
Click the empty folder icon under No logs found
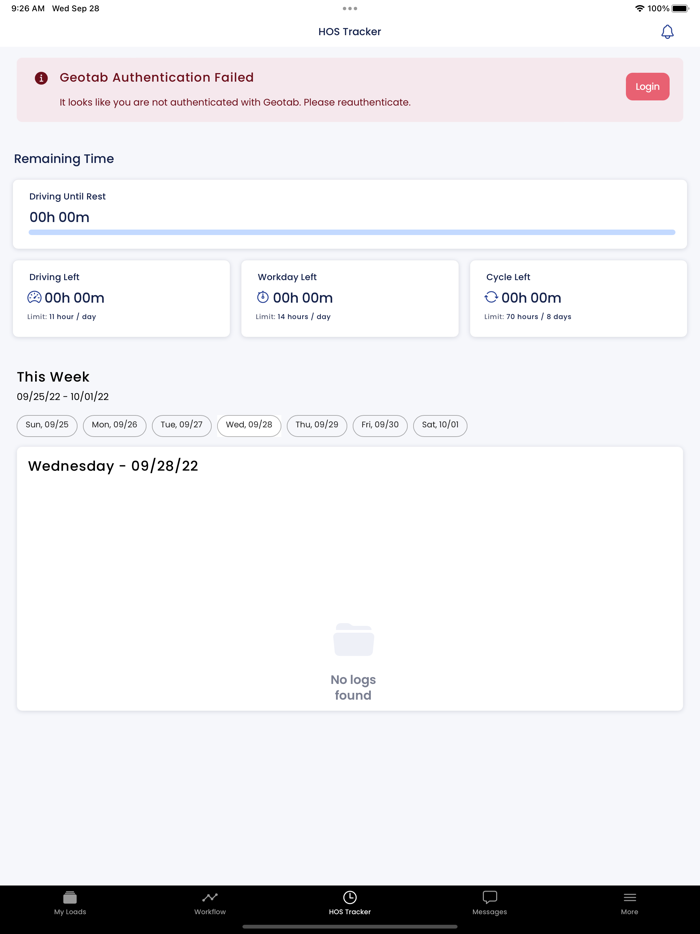click(353, 640)
